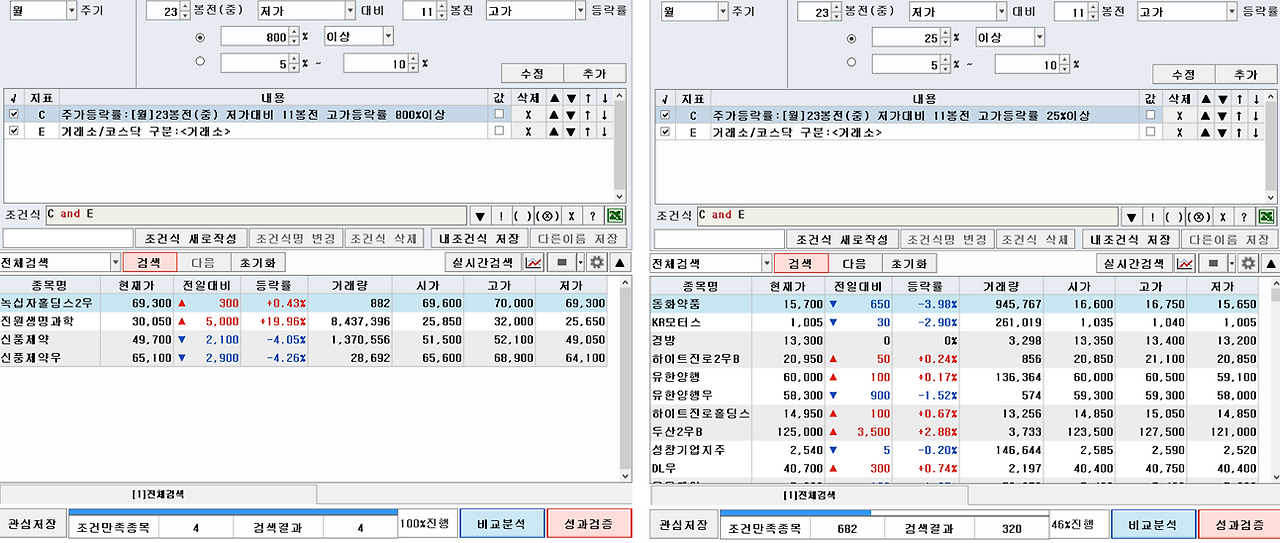Focus the condition name input in the left panel
1280x543 pixels.
(68, 239)
